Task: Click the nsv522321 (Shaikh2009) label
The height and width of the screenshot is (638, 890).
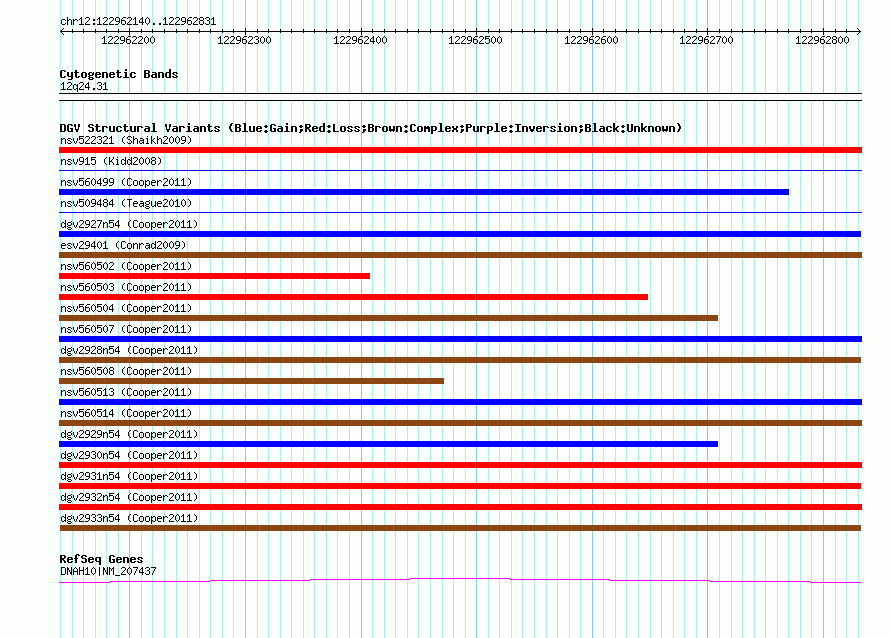Action: click(x=126, y=140)
